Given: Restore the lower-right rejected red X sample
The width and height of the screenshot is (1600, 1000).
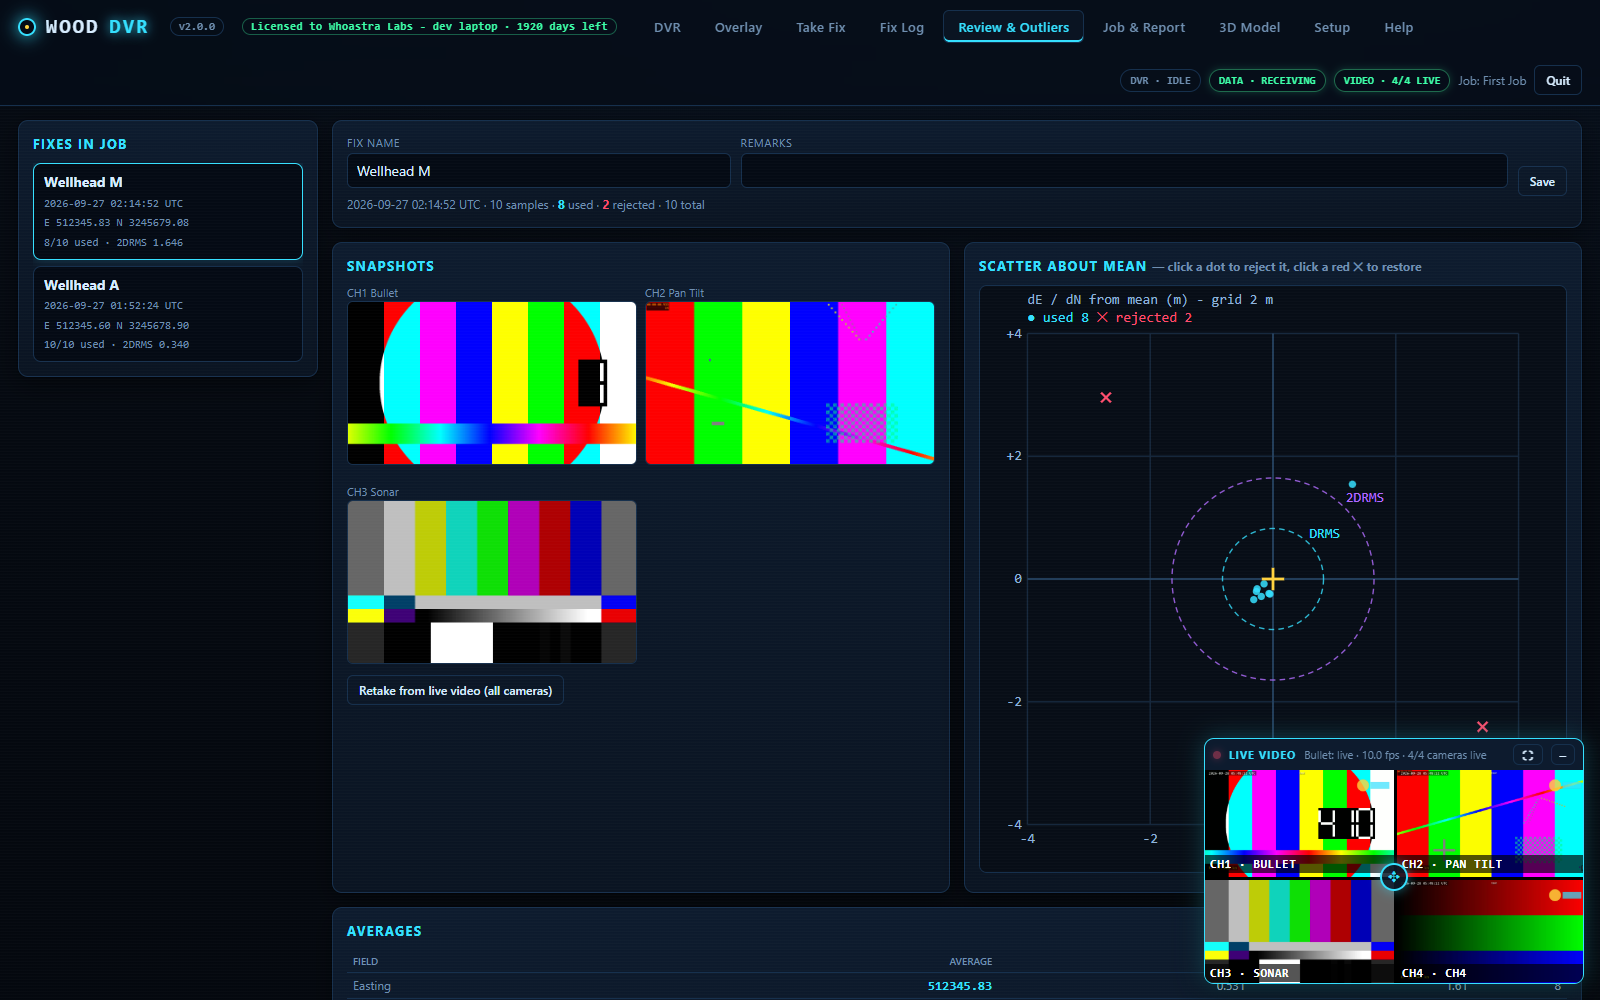Looking at the screenshot, I should tap(1483, 727).
